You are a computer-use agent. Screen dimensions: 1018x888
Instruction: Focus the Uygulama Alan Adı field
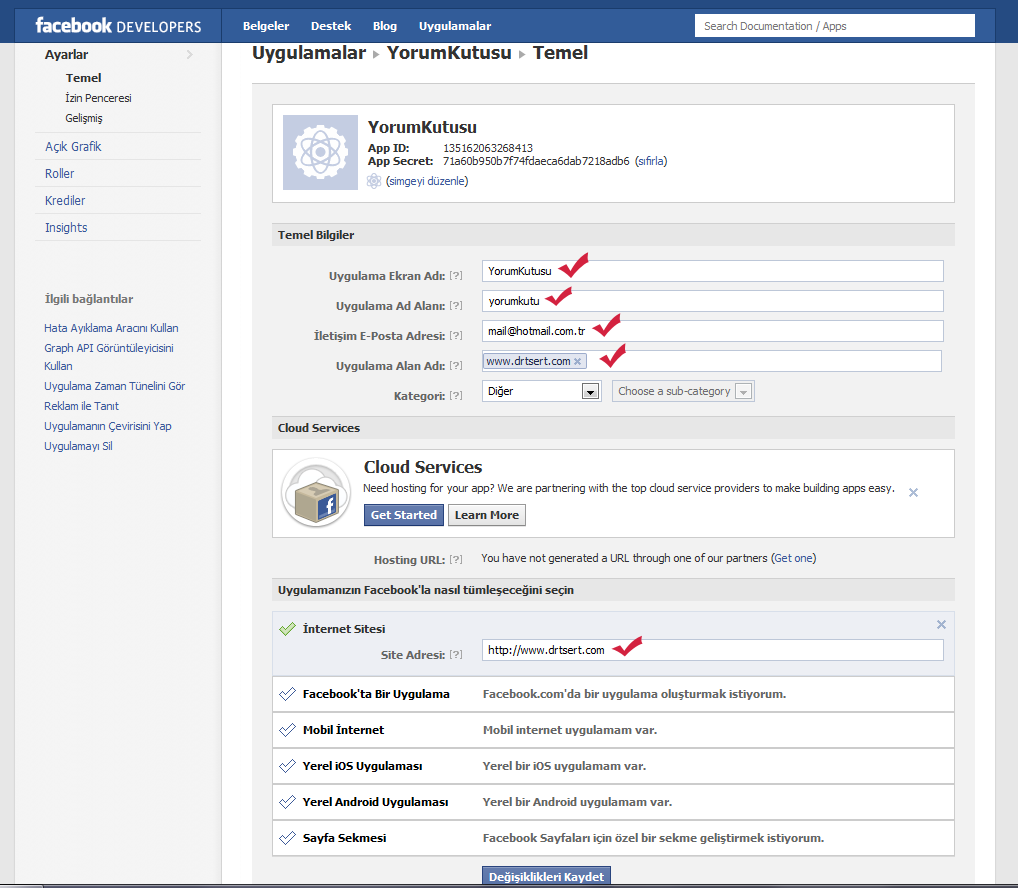coord(712,361)
